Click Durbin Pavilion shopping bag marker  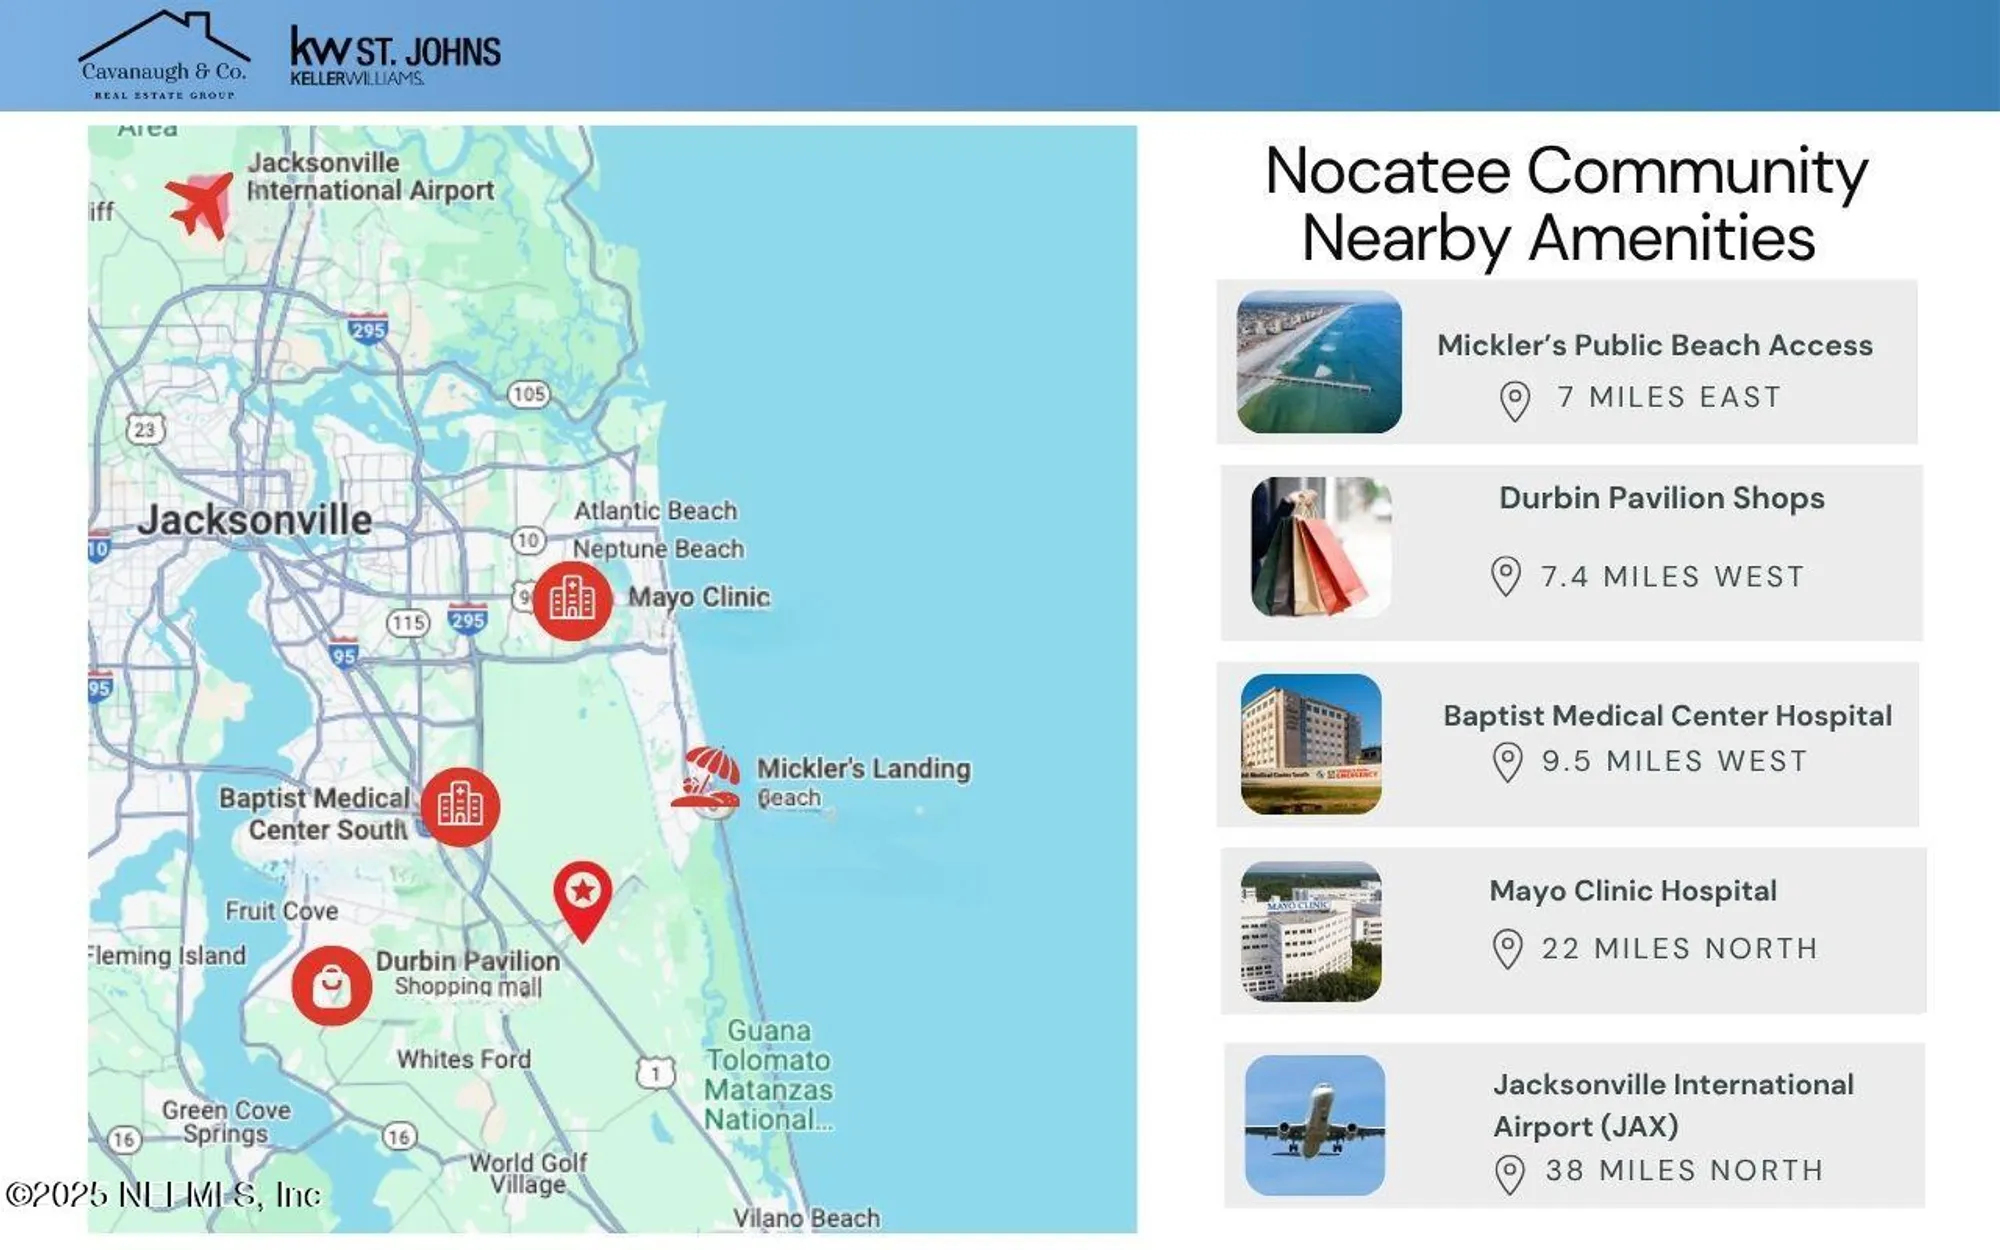click(x=331, y=986)
